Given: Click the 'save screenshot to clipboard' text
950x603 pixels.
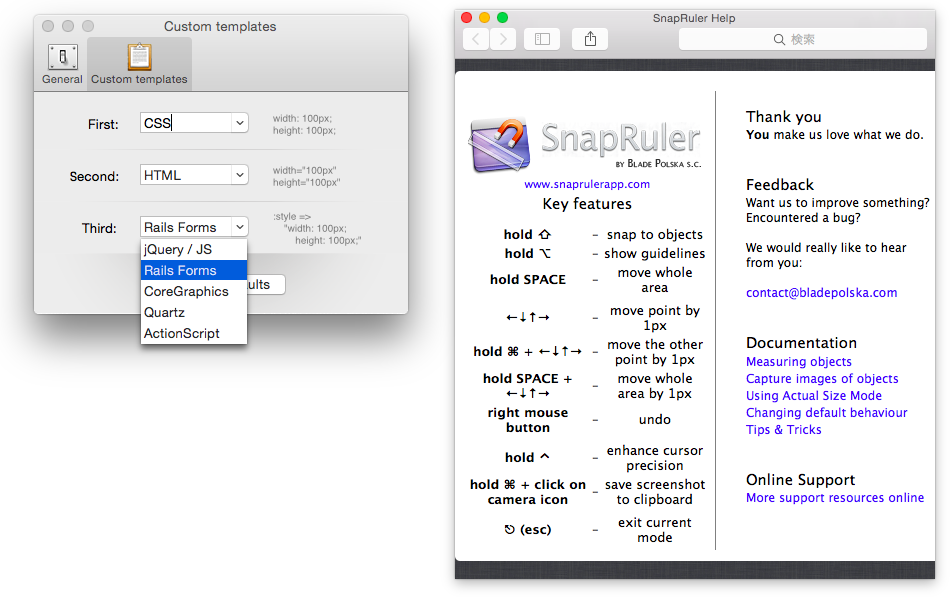Looking at the screenshot, I should [655, 492].
